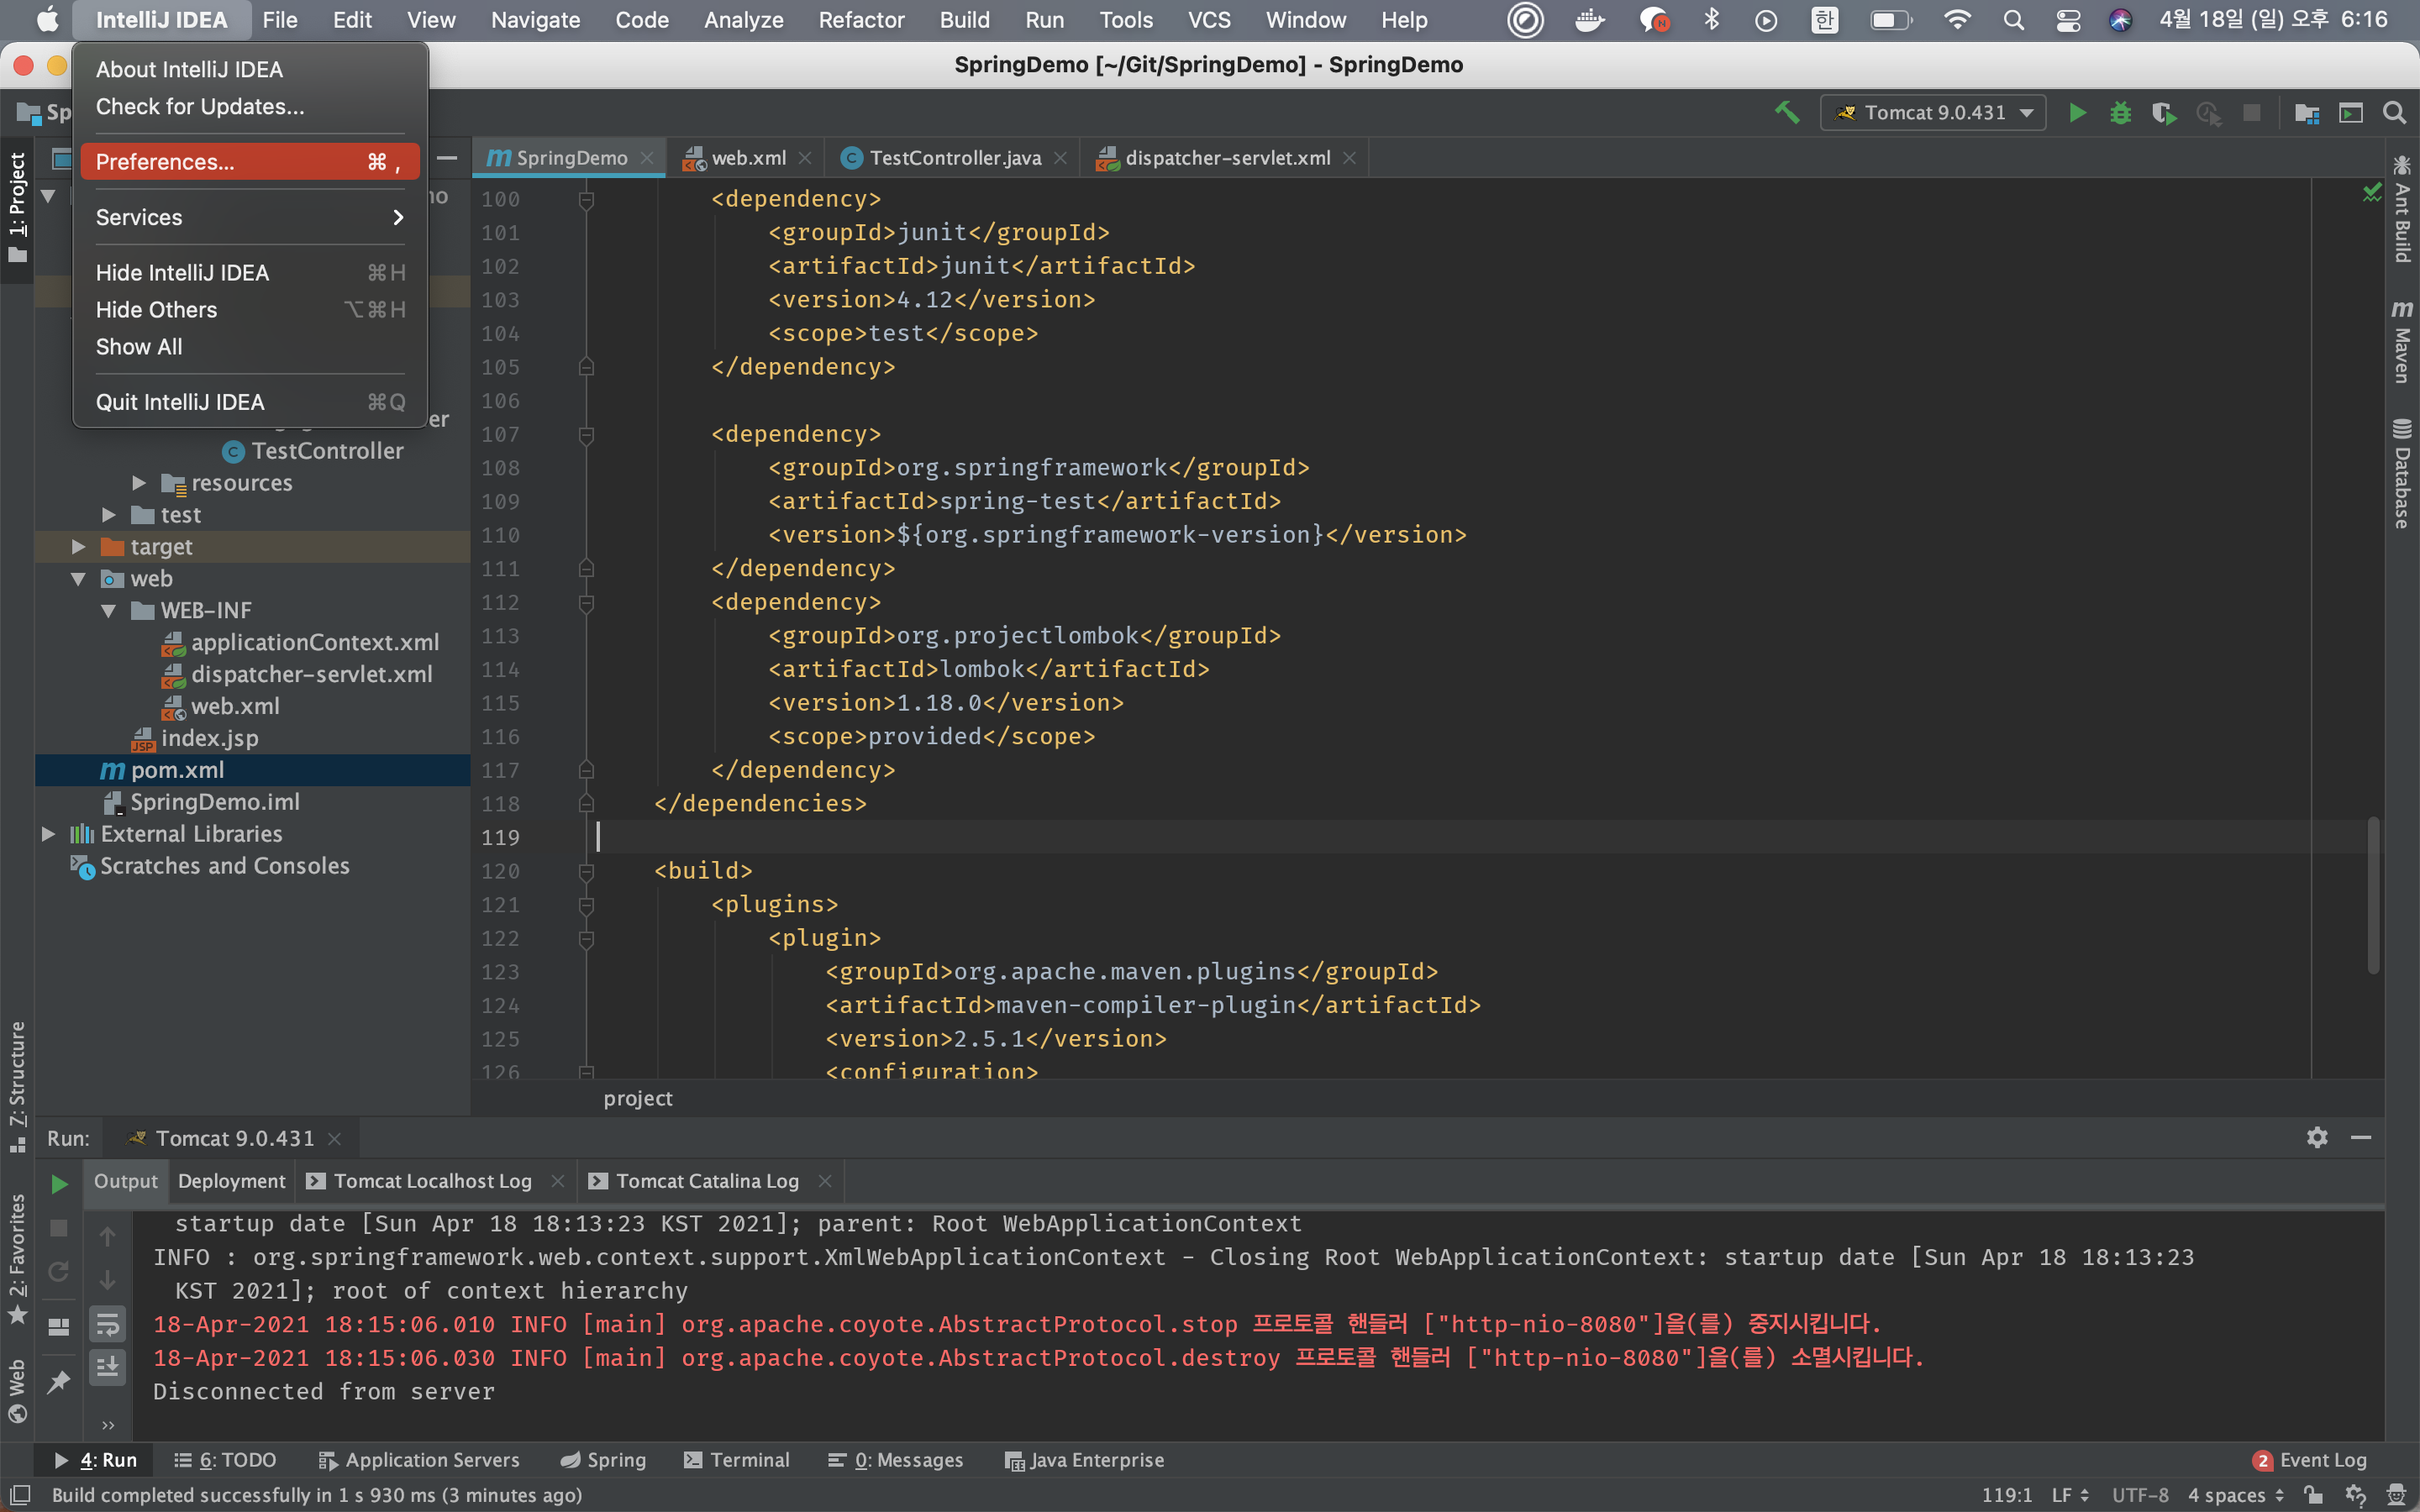
Task: Collapse the WEB-INF folder
Action: (109, 611)
